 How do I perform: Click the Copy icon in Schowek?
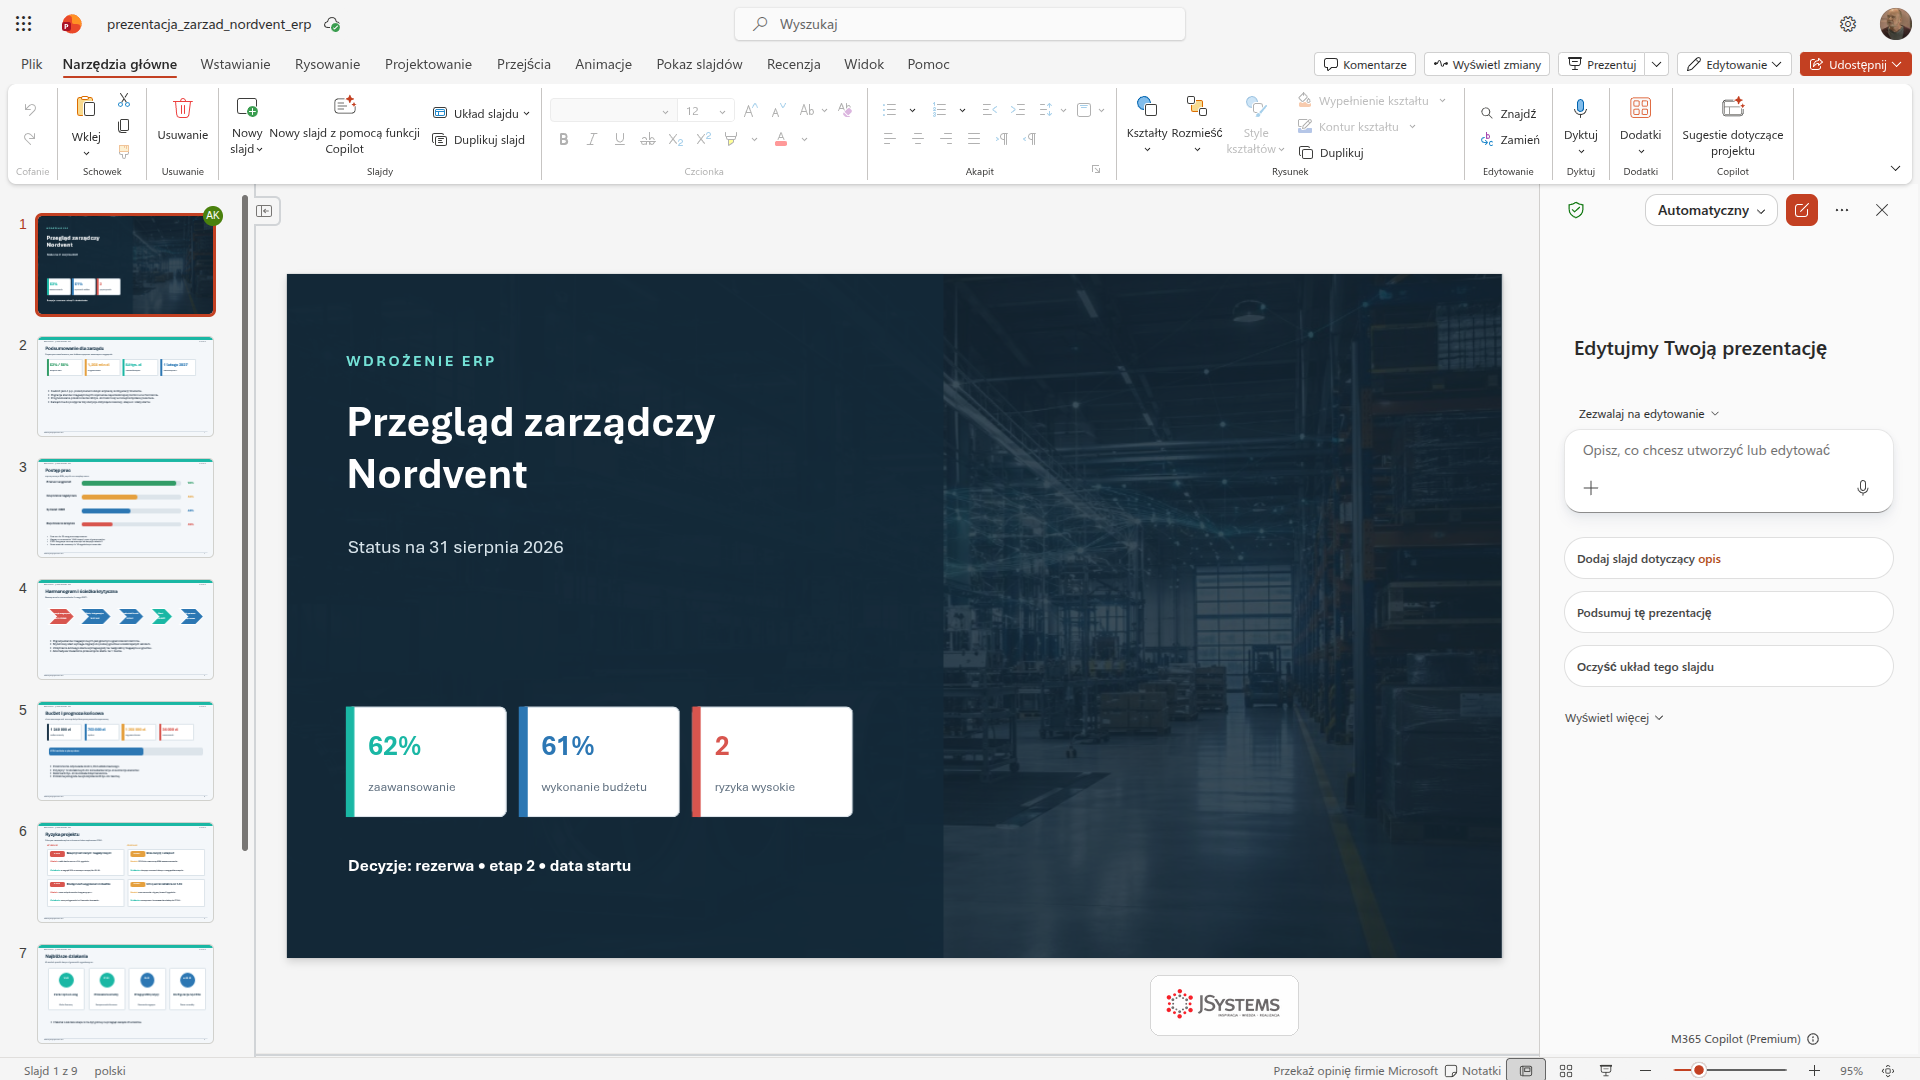coord(124,126)
